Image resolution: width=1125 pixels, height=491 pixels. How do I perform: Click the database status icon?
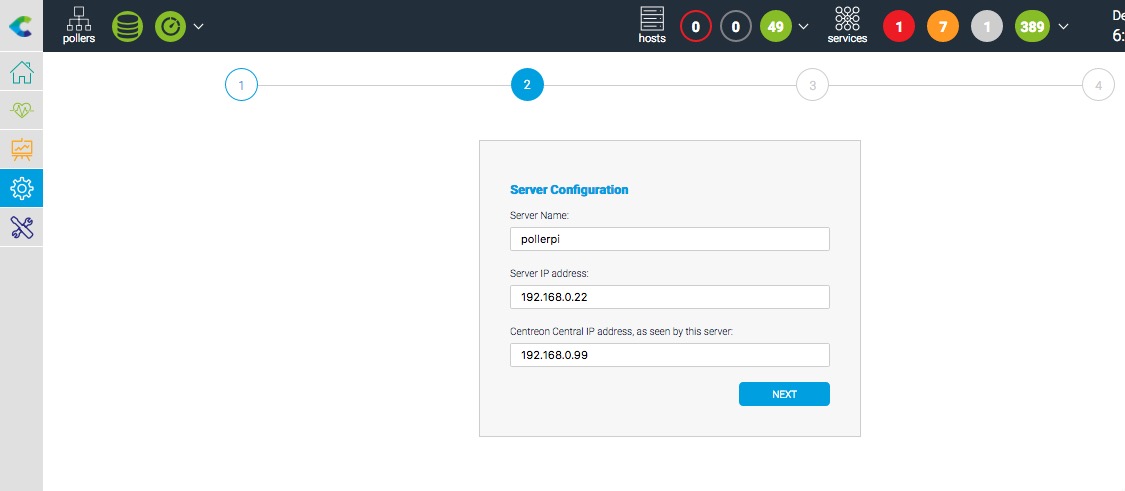(x=127, y=26)
